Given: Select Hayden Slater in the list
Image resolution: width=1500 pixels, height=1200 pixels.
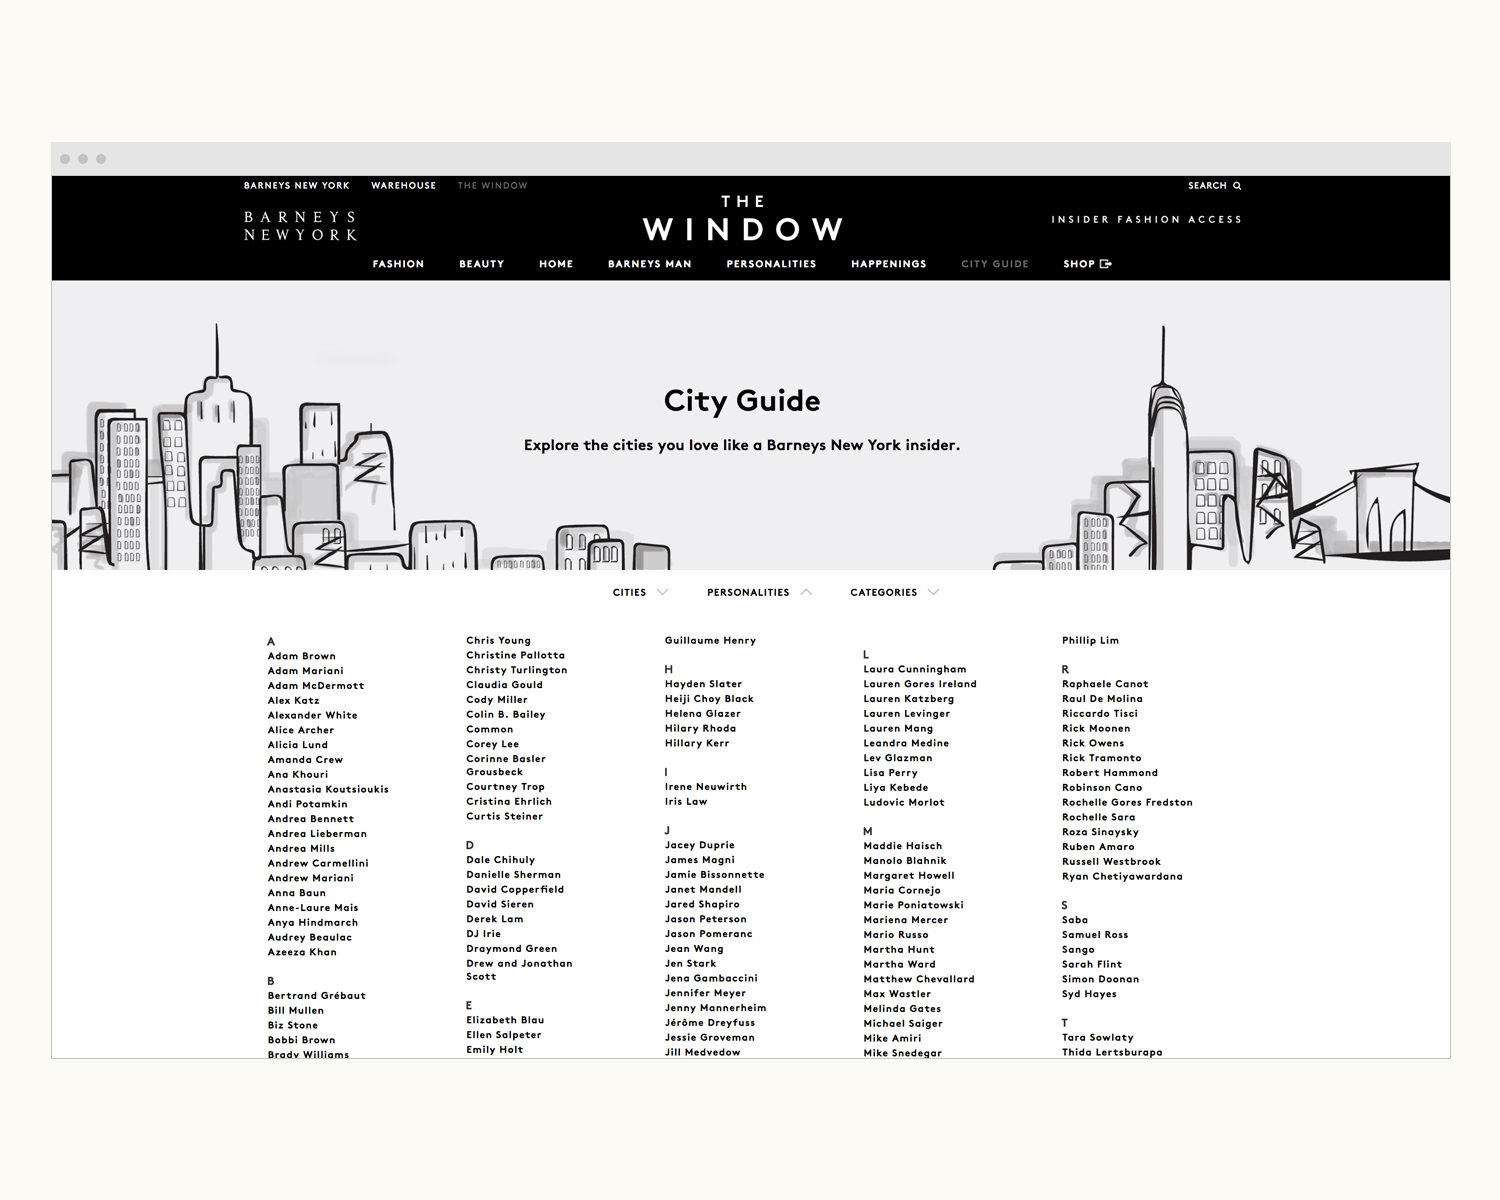Looking at the screenshot, I should [x=704, y=684].
